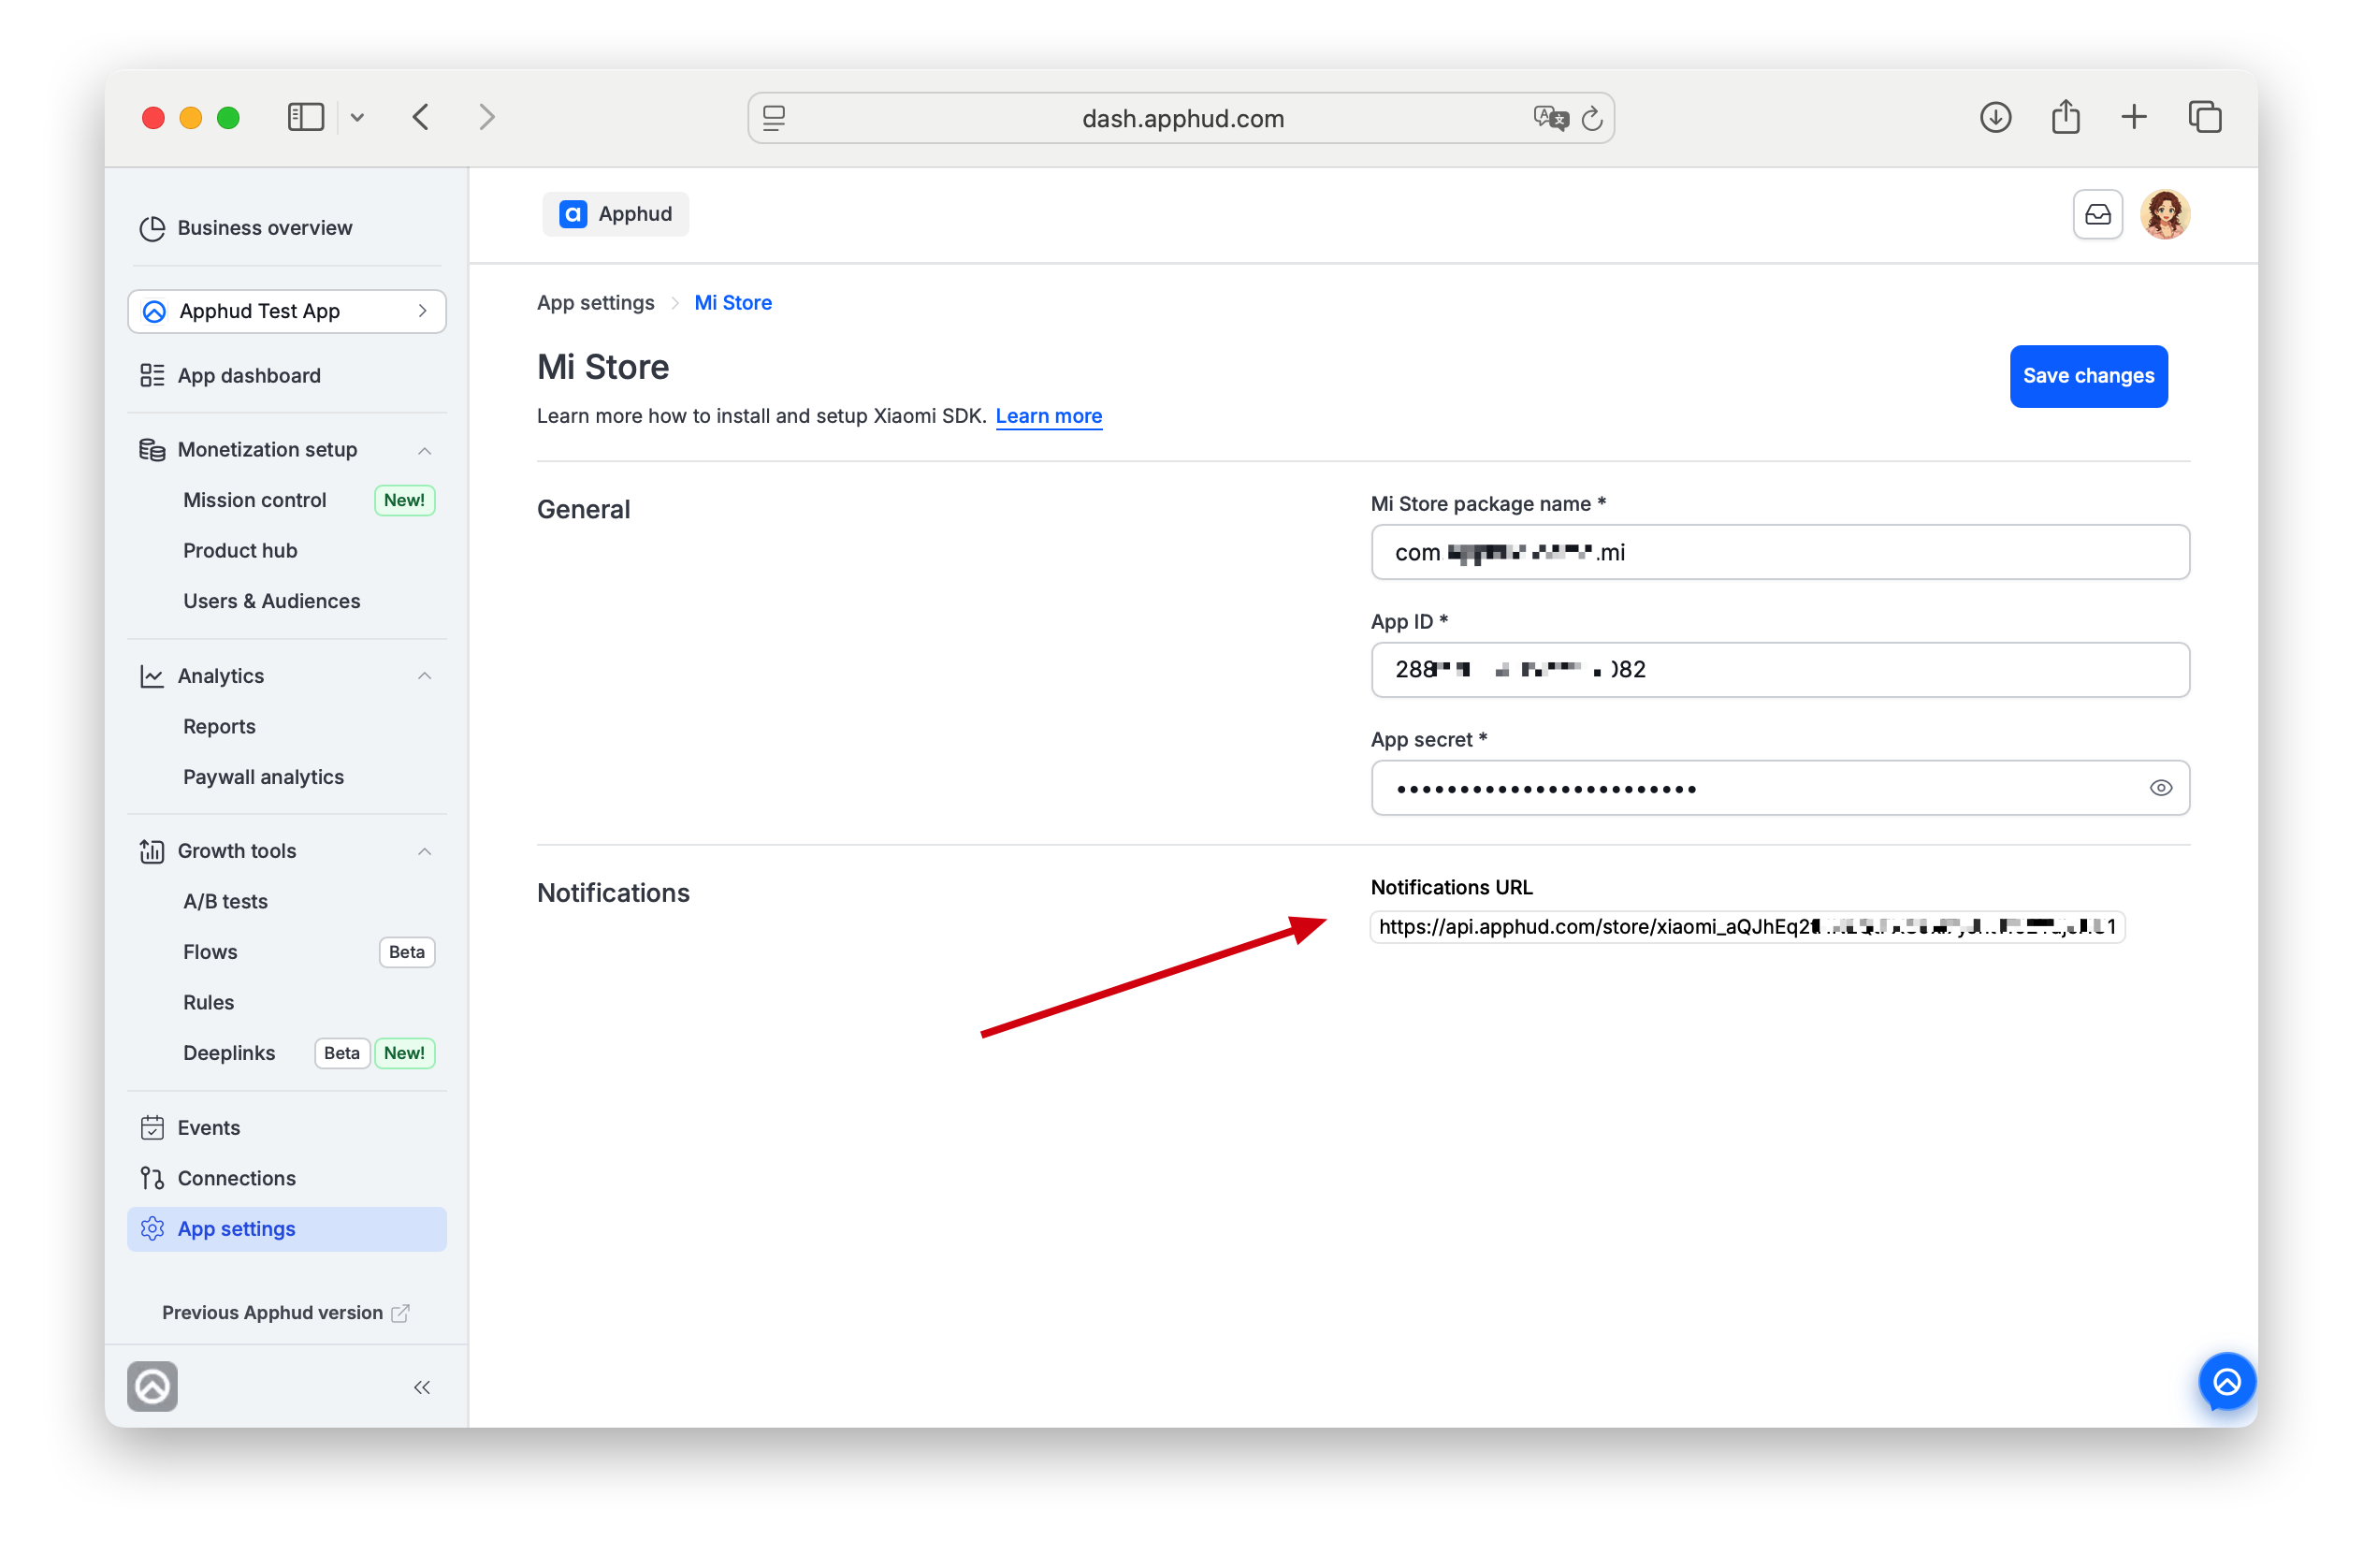The height and width of the screenshot is (1568, 2363).
Task: Open Users & Audiences
Action: 272,601
